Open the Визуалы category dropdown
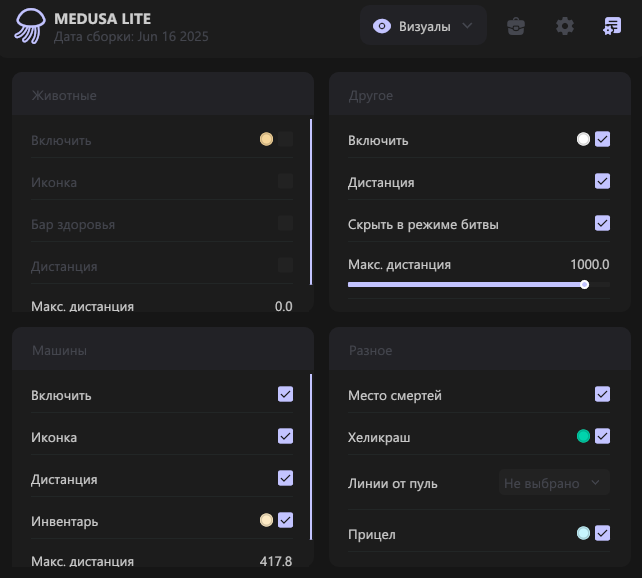This screenshot has height=578, width=642. coord(423,26)
